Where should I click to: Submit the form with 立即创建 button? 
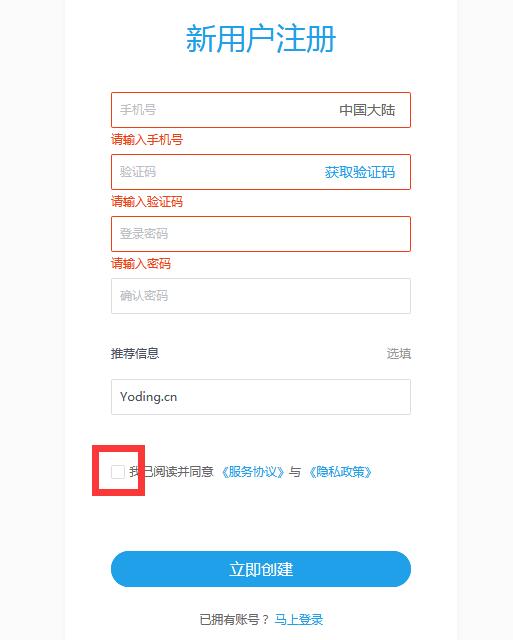tap(261, 569)
